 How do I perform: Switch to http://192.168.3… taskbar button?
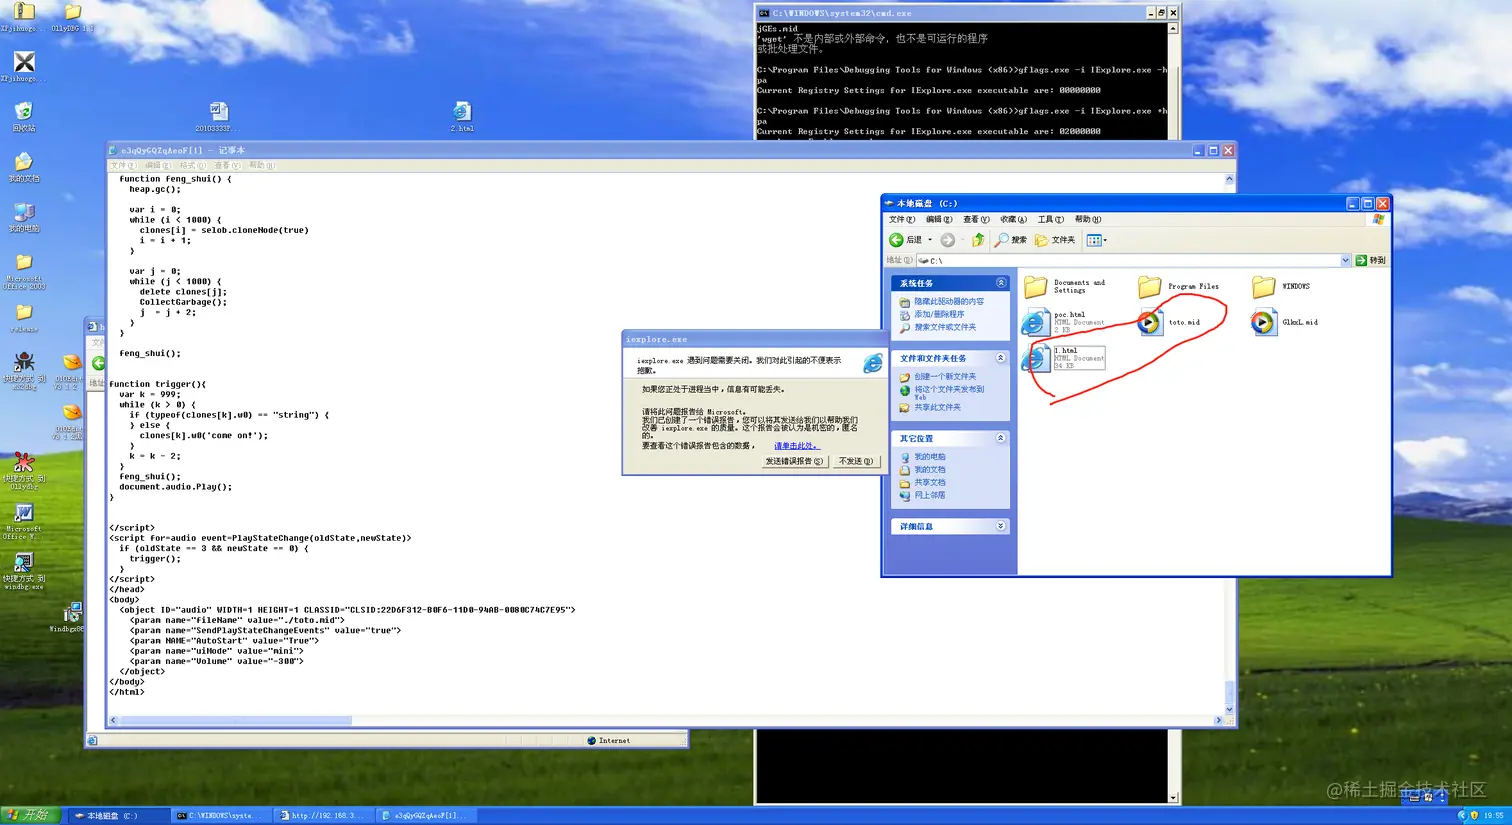322,815
